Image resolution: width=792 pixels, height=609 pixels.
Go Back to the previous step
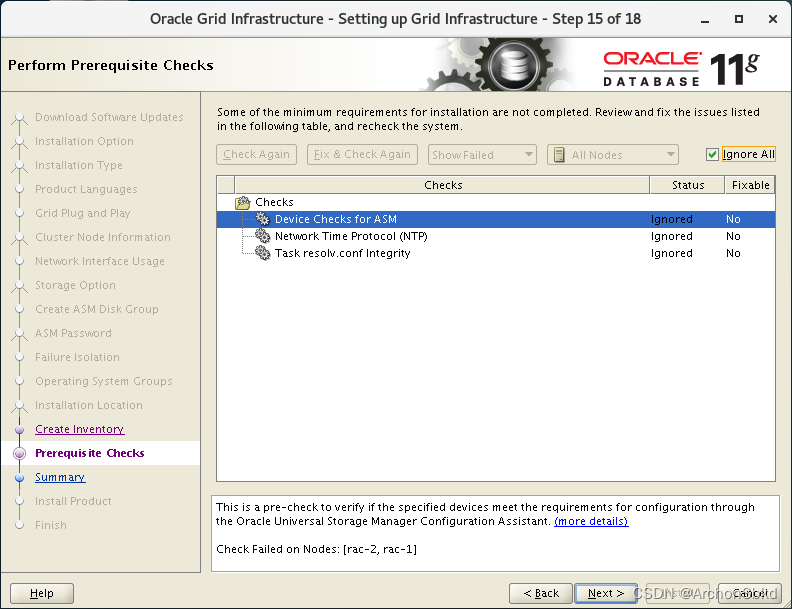click(x=541, y=593)
